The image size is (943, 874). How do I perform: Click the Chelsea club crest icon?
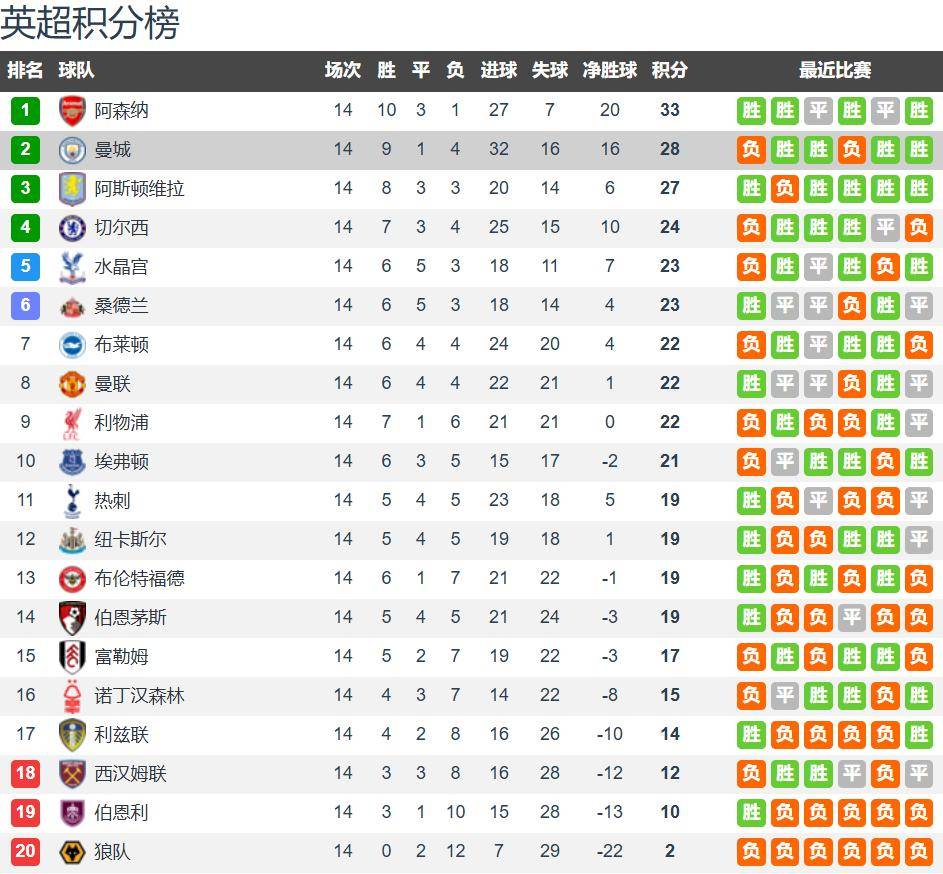pos(72,227)
